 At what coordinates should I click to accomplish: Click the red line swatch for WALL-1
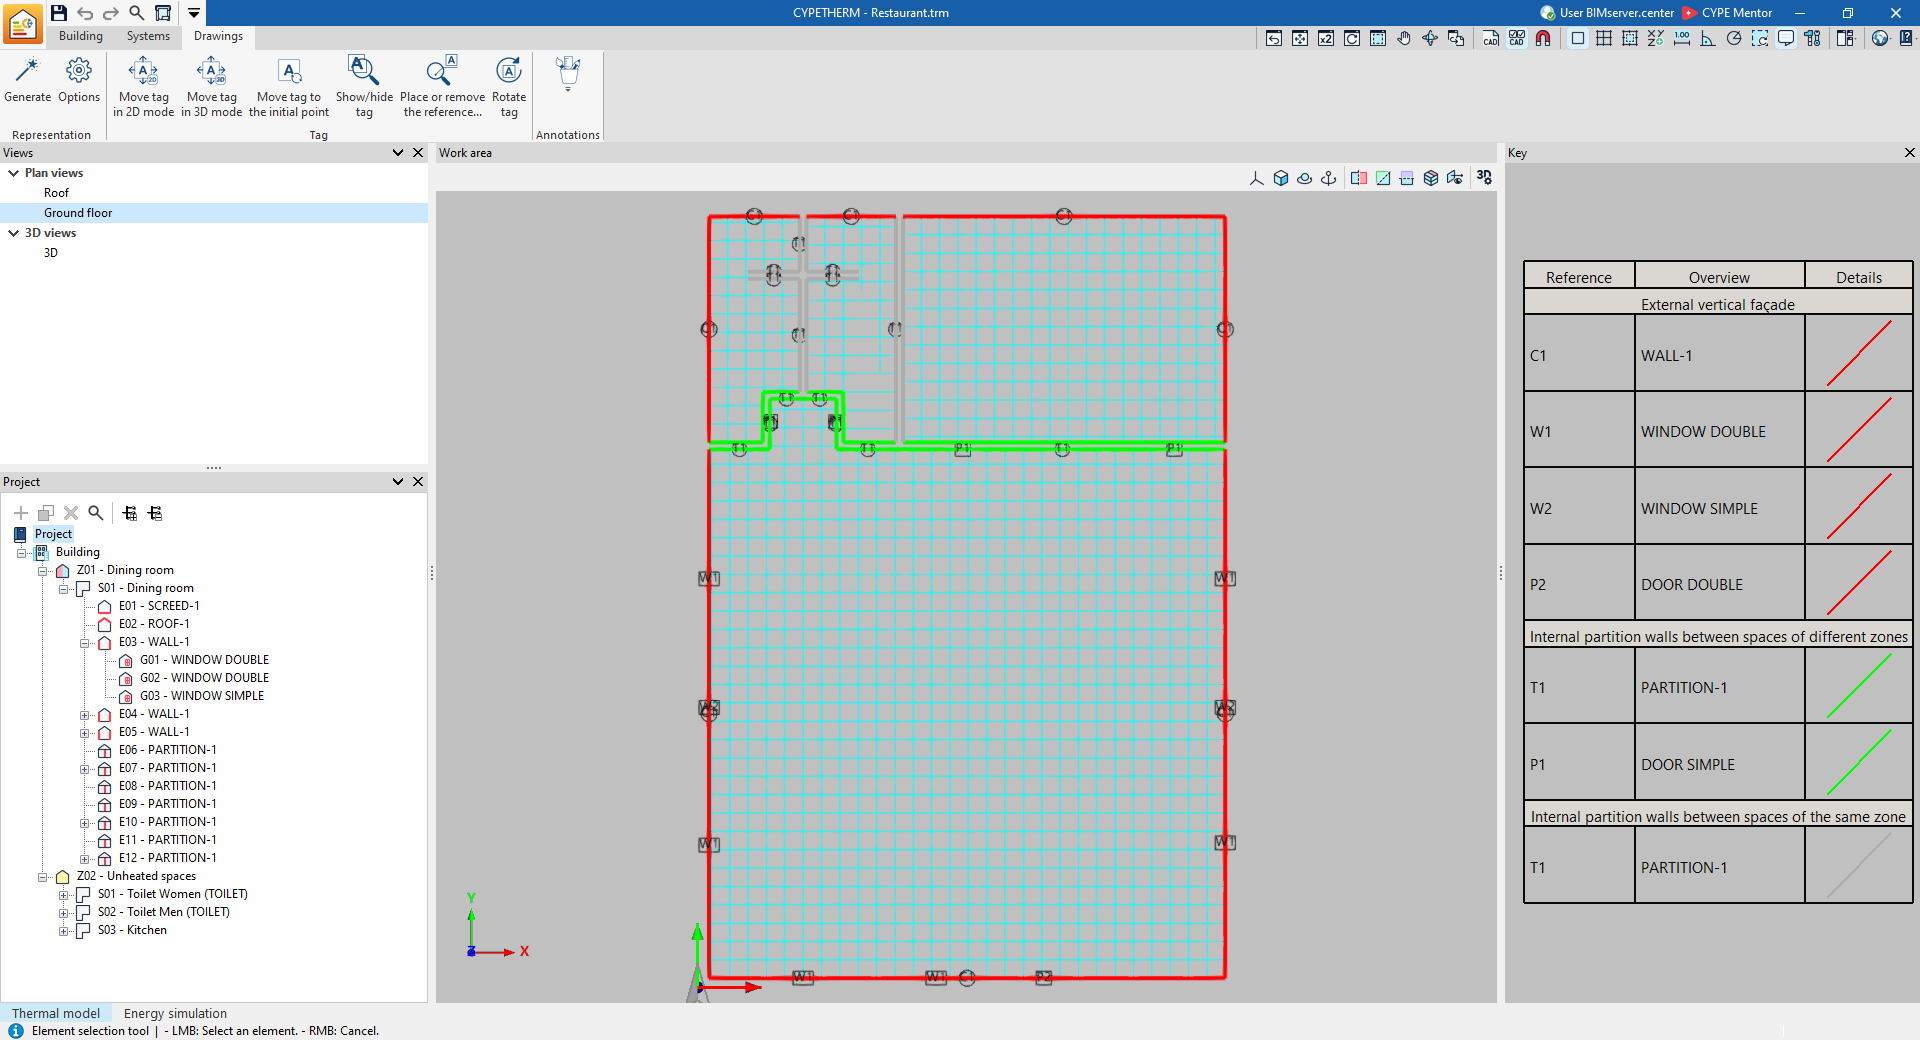(1859, 353)
